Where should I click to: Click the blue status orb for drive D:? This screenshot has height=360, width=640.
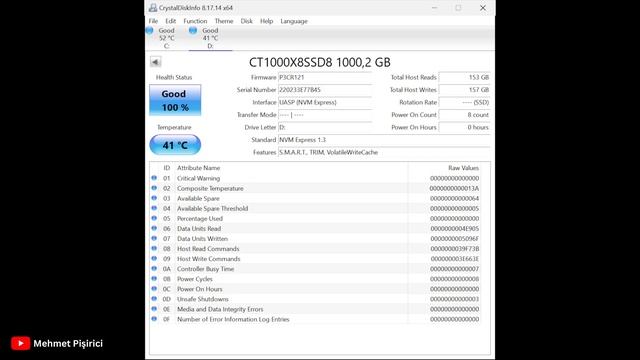[193, 30]
